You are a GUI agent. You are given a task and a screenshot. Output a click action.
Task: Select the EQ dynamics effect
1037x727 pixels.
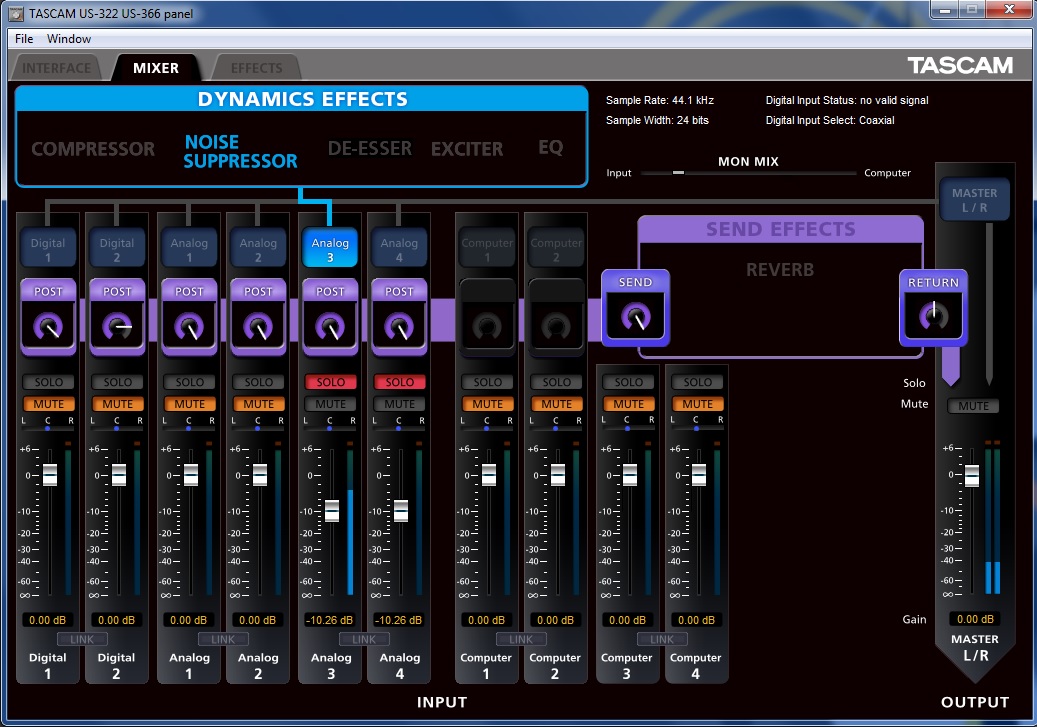pos(551,147)
